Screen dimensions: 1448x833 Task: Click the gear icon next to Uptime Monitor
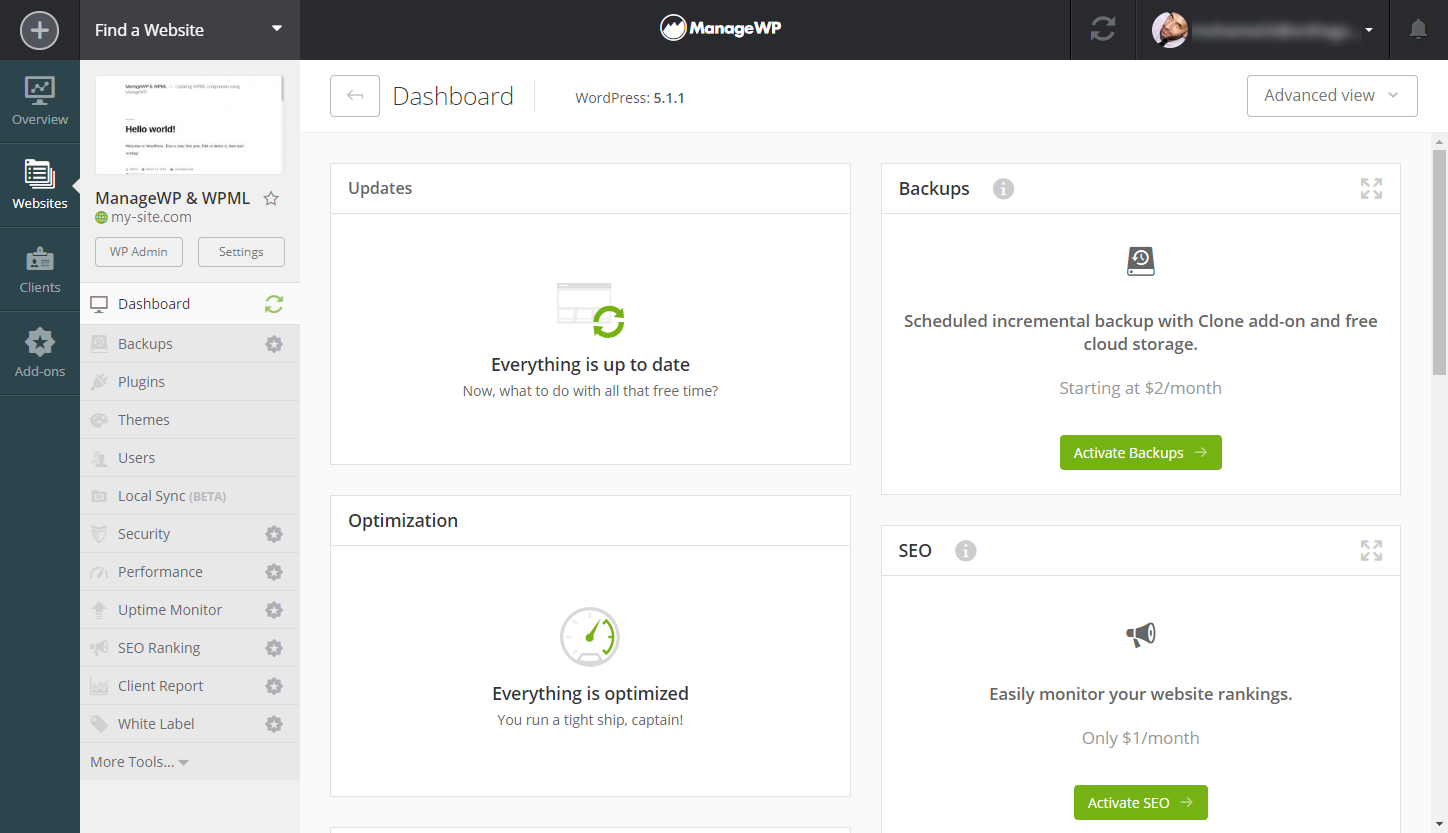(274, 610)
